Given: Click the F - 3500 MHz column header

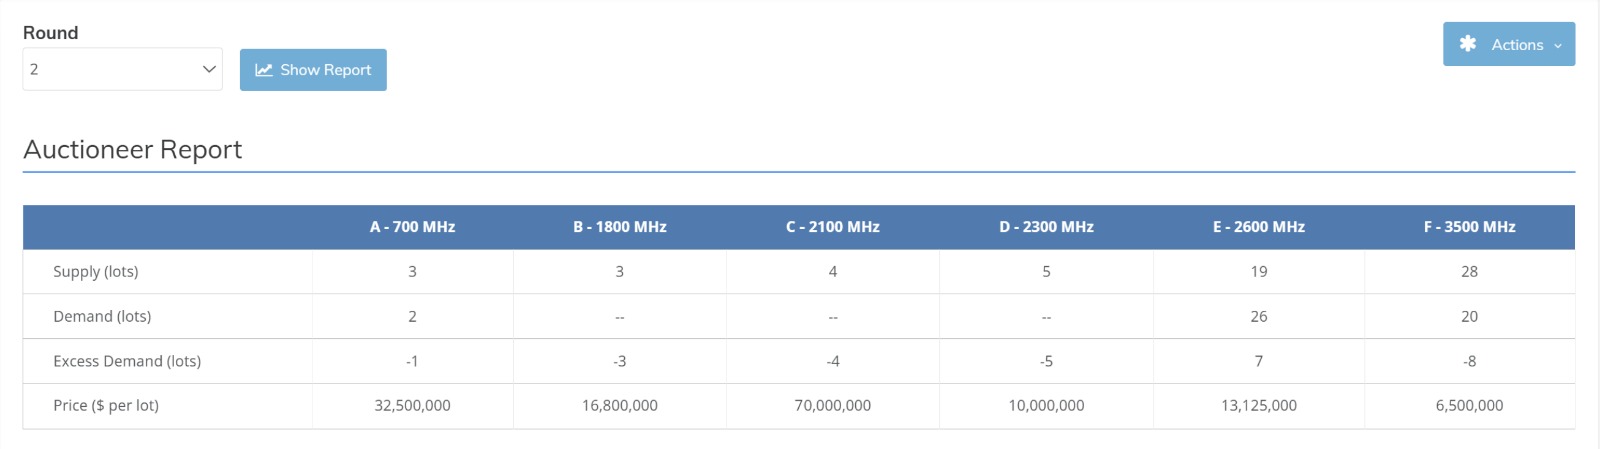Looking at the screenshot, I should click(x=1469, y=227).
